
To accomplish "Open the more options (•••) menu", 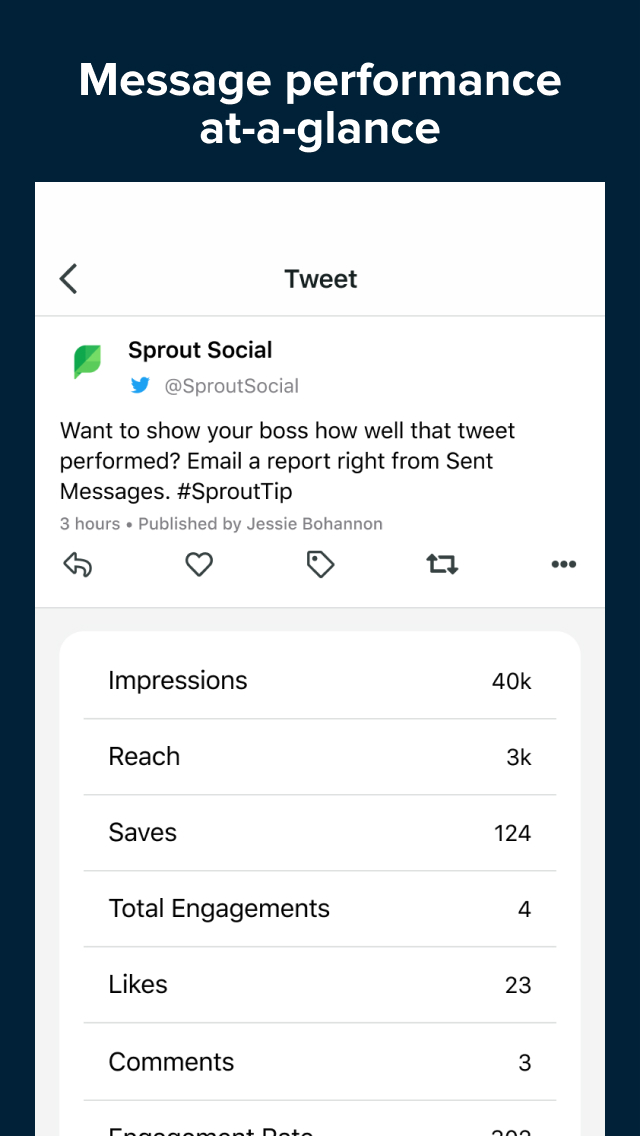I will coord(563,565).
